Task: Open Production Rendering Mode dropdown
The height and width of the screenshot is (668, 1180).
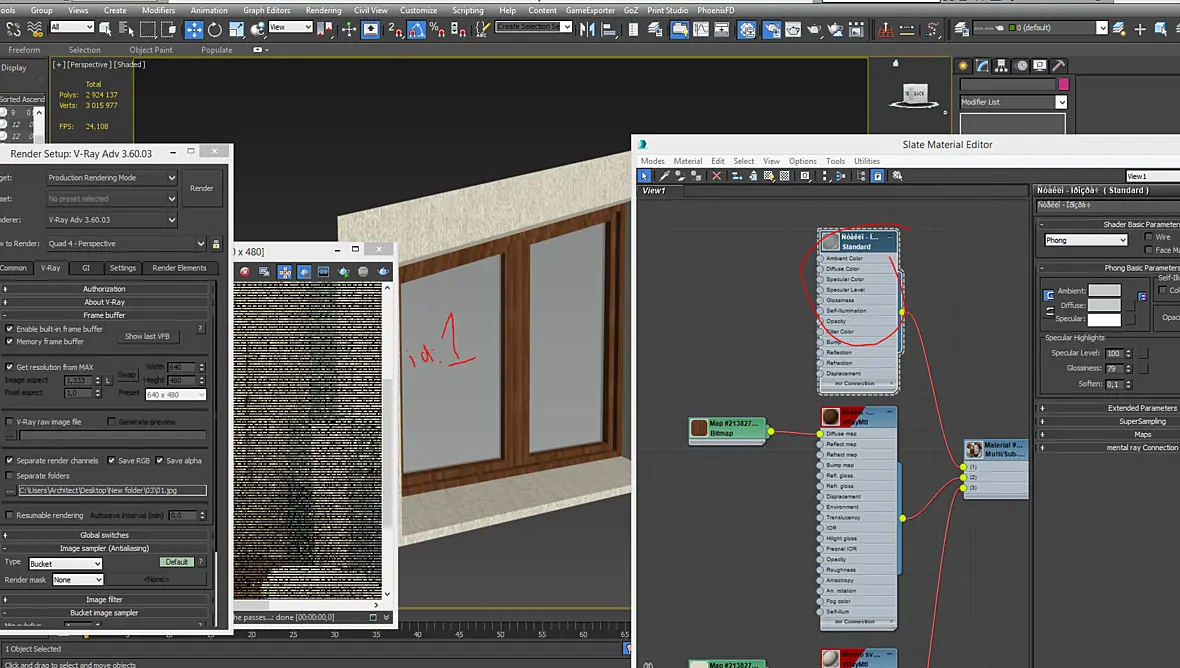Action: click(111, 178)
